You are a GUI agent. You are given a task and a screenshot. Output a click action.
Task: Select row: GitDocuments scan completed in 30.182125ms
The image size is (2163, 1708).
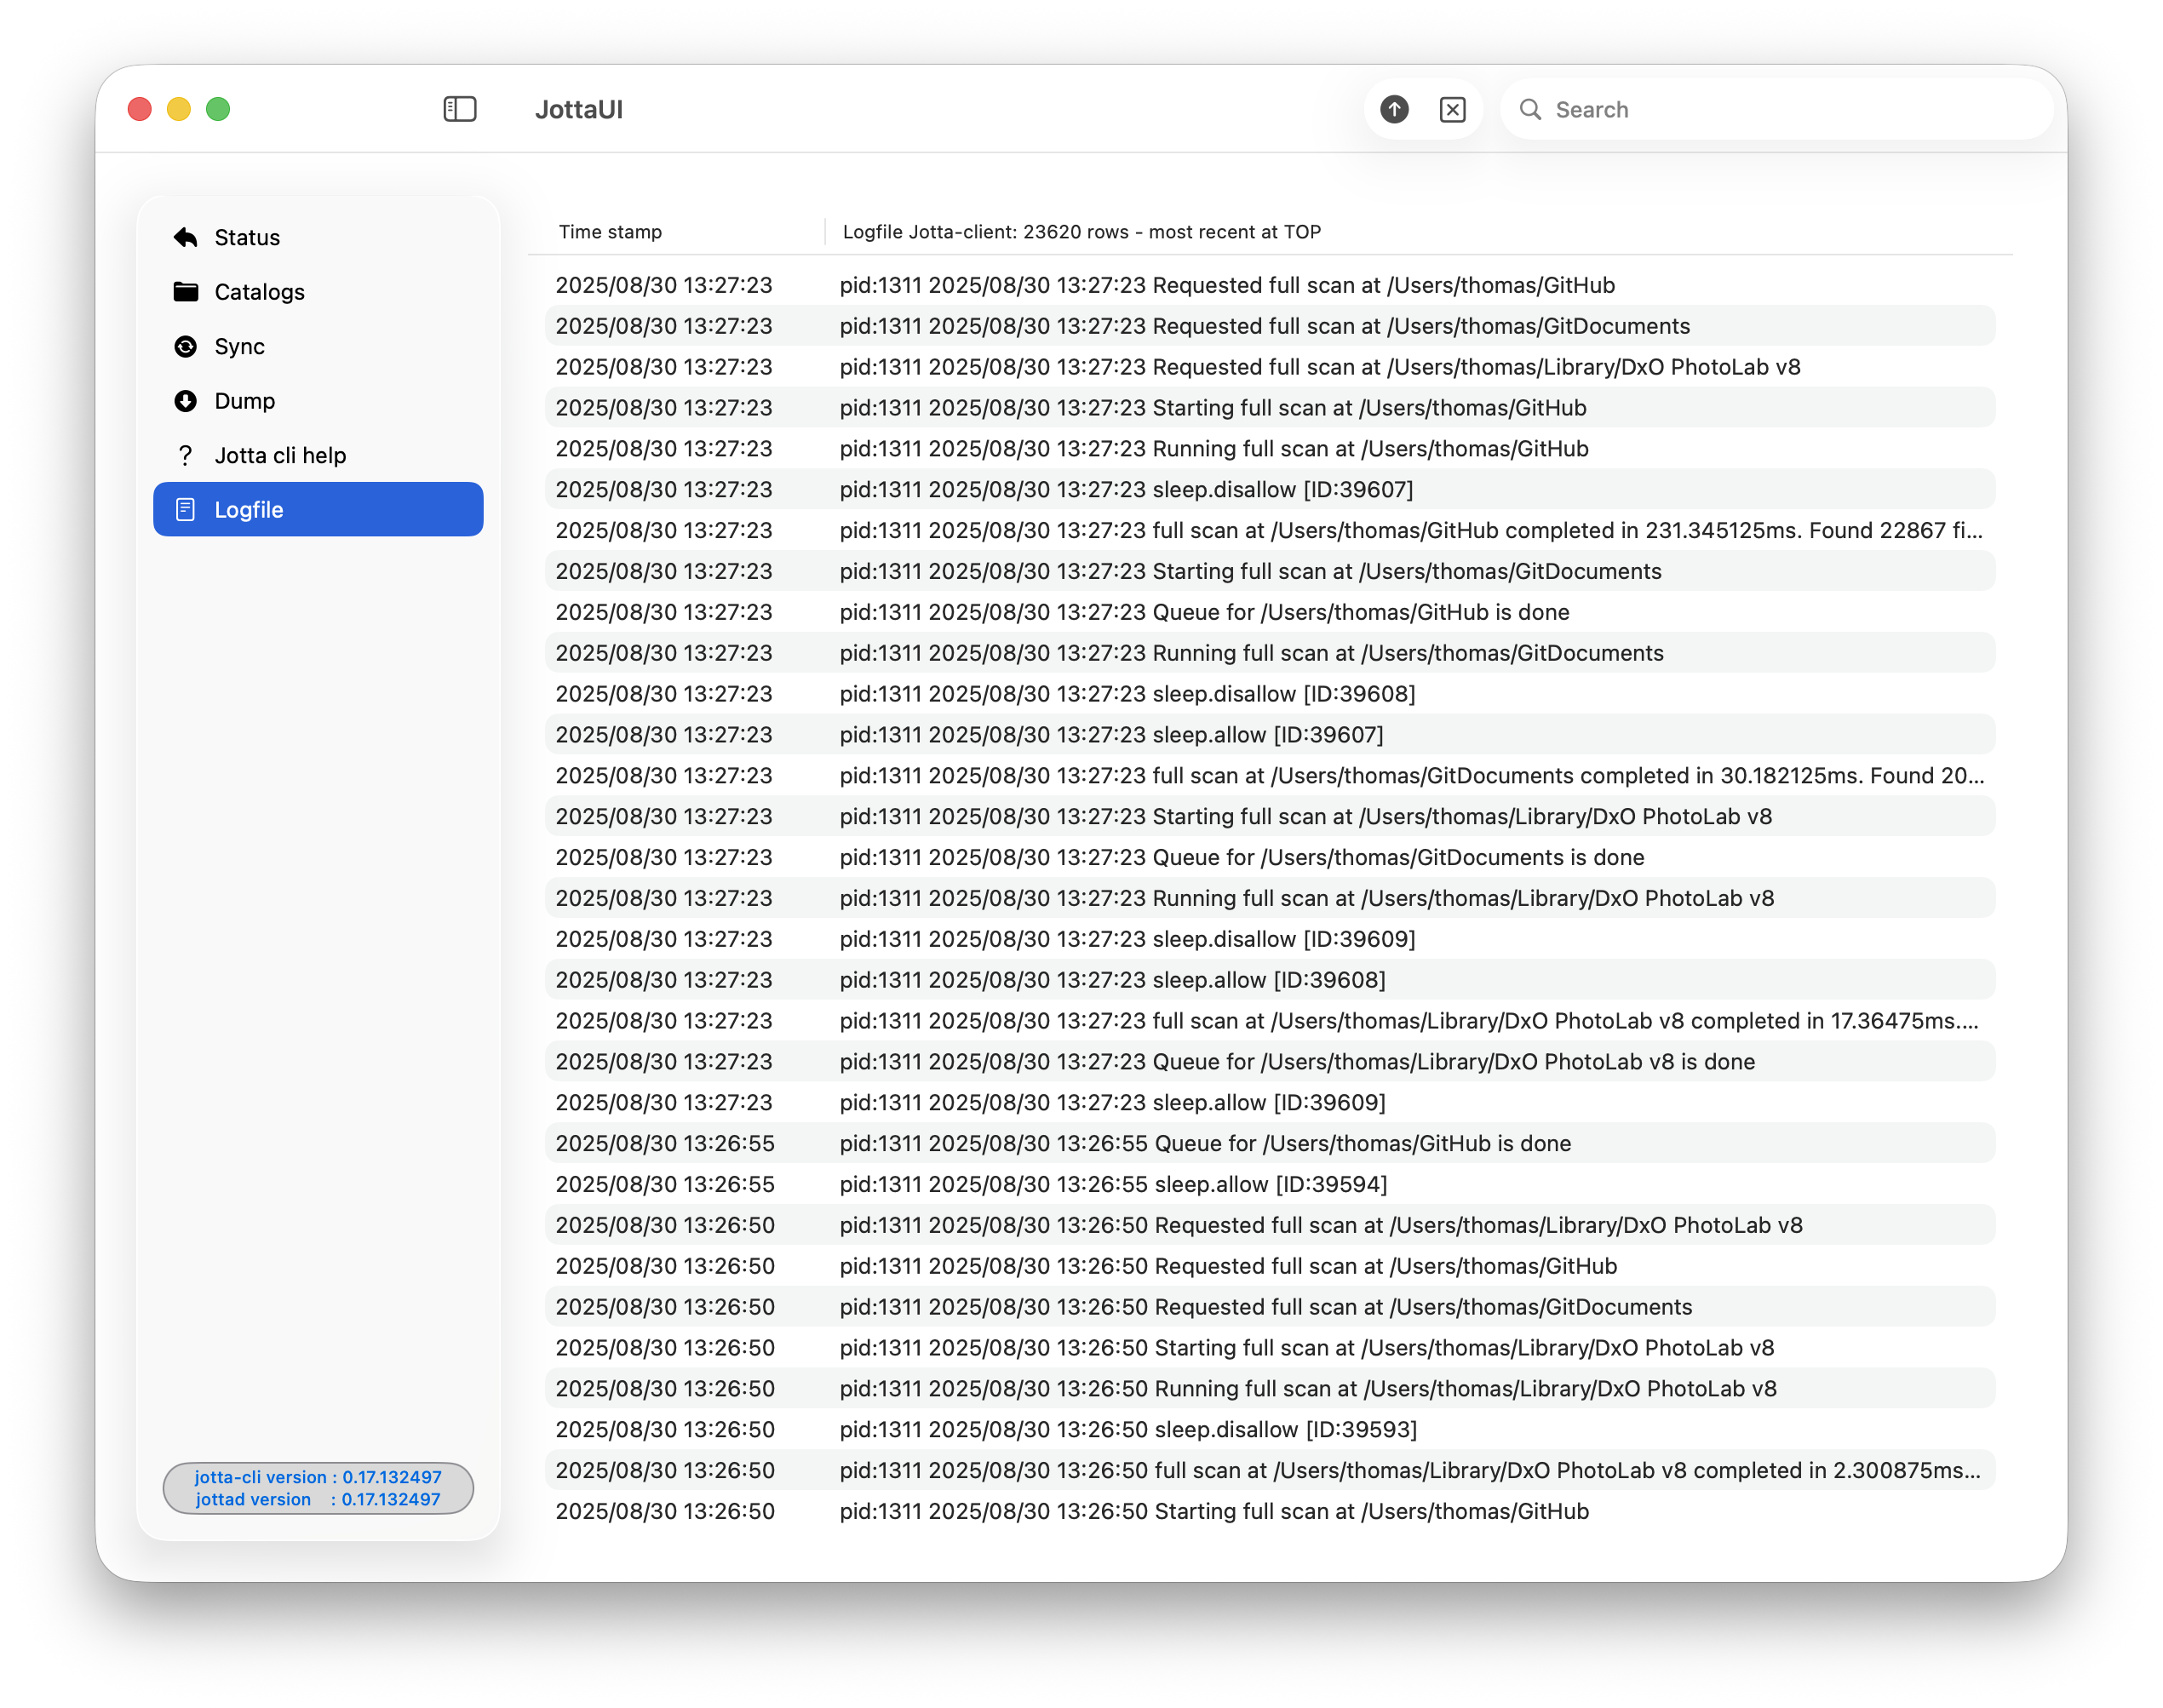pyautogui.click(x=1270, y=775)
